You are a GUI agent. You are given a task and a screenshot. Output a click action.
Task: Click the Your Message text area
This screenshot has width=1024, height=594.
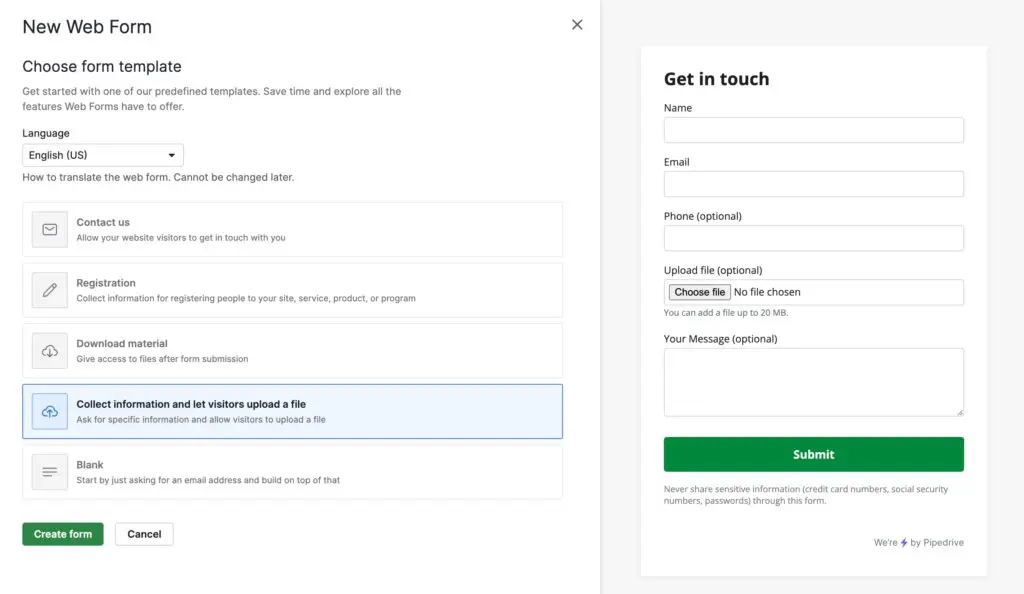coord(813,381)
